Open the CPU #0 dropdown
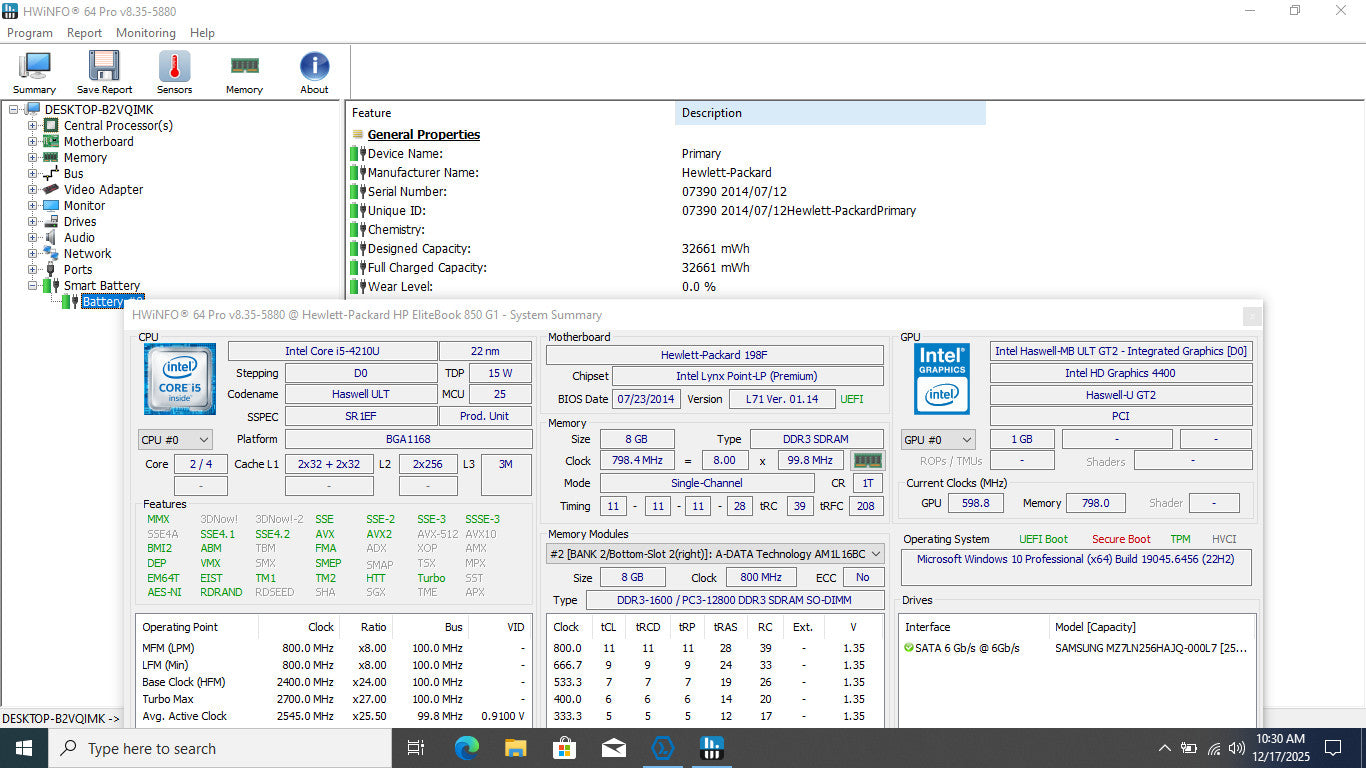Screen dimensions: 1366x768 point(176,439)
